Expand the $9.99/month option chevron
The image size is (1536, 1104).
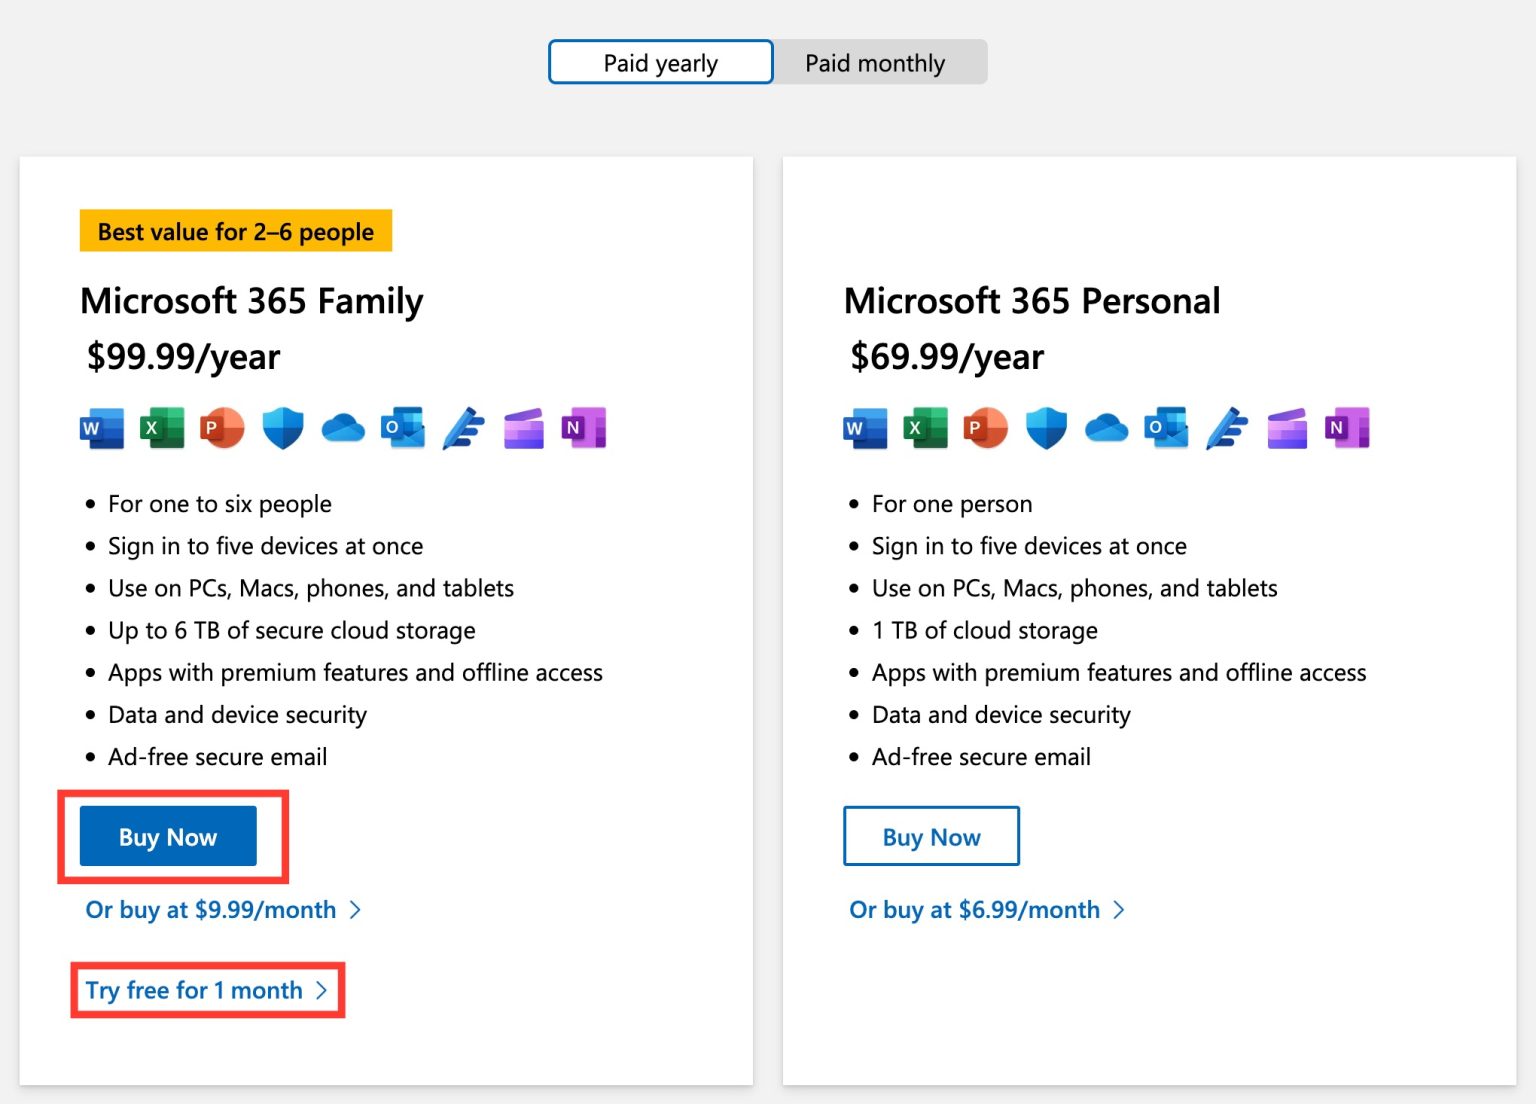pos(357,910)
